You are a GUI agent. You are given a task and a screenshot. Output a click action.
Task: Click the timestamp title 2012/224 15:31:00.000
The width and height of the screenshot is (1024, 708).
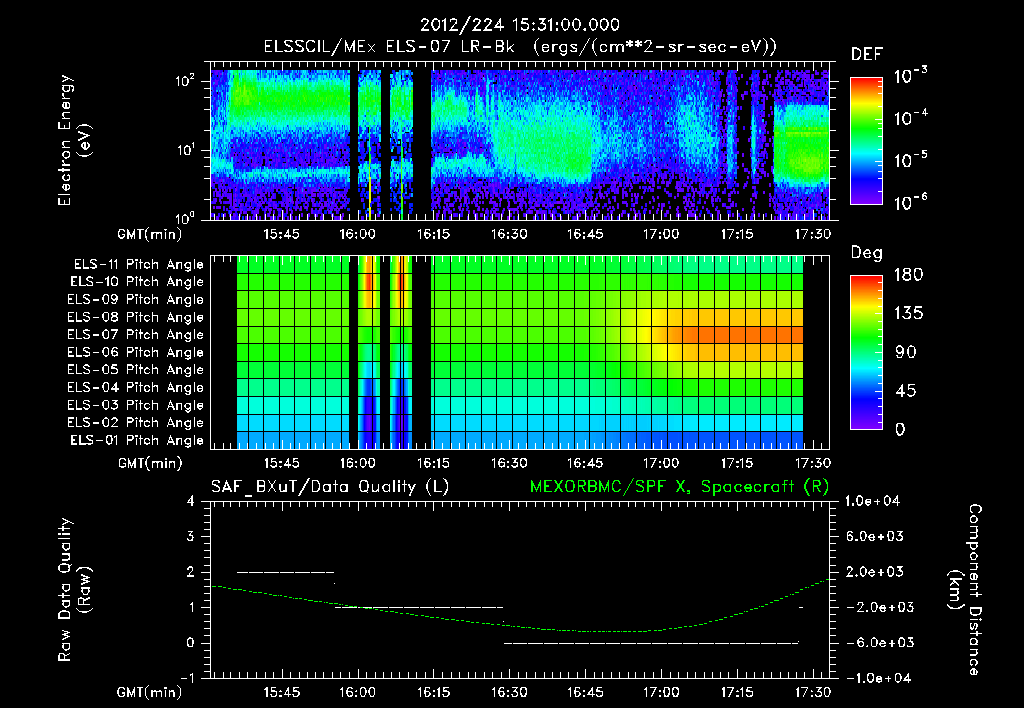519,25
